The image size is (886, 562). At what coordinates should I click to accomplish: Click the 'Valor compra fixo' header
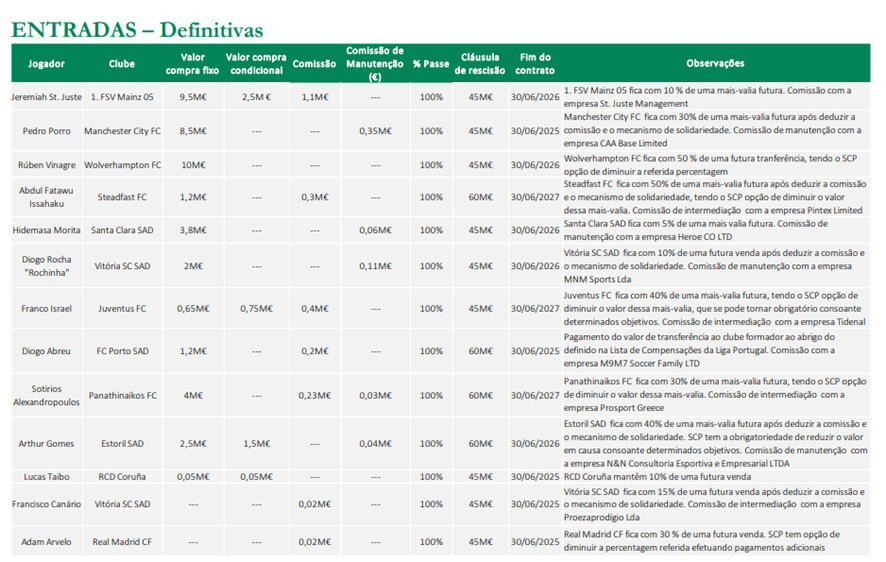(193, 64)
